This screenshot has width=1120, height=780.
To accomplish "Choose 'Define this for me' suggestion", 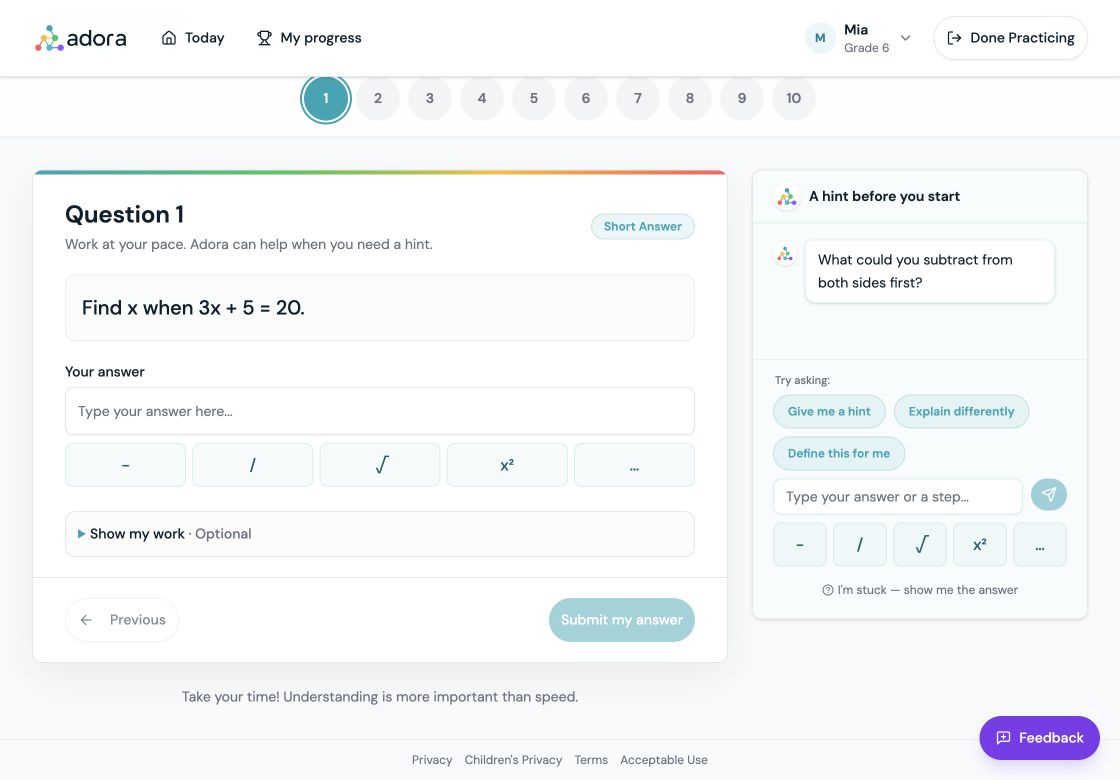I will click(839, 454).
